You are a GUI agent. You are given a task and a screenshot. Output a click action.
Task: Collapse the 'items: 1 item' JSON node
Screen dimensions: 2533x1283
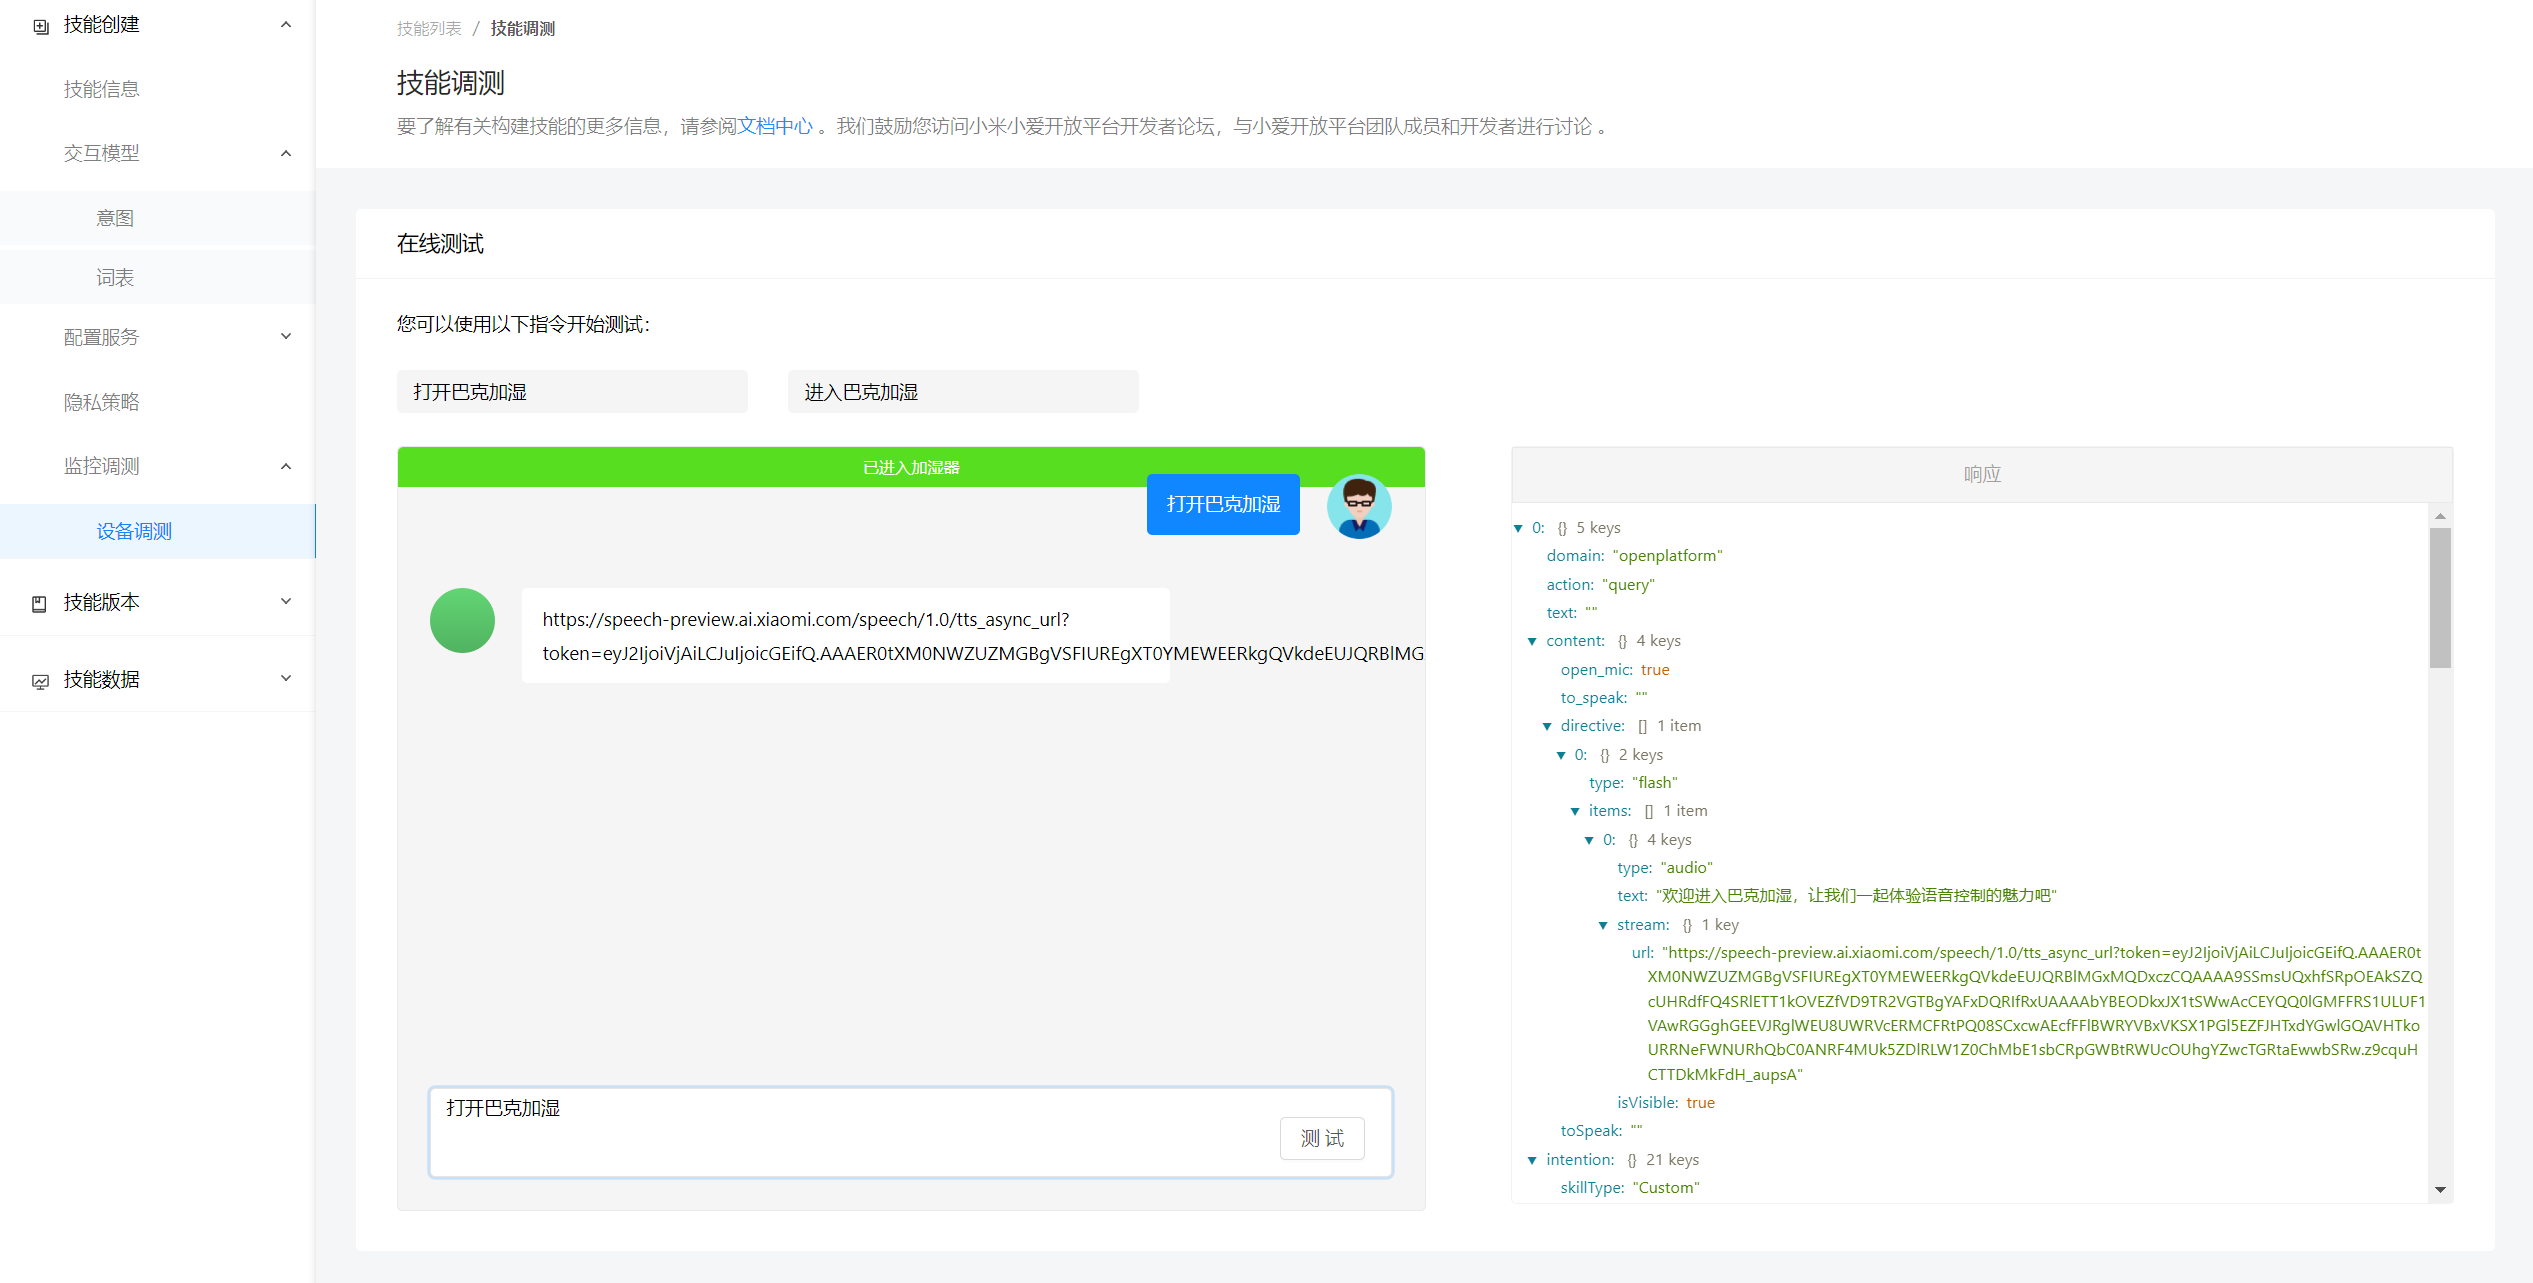click(1575, 811)
